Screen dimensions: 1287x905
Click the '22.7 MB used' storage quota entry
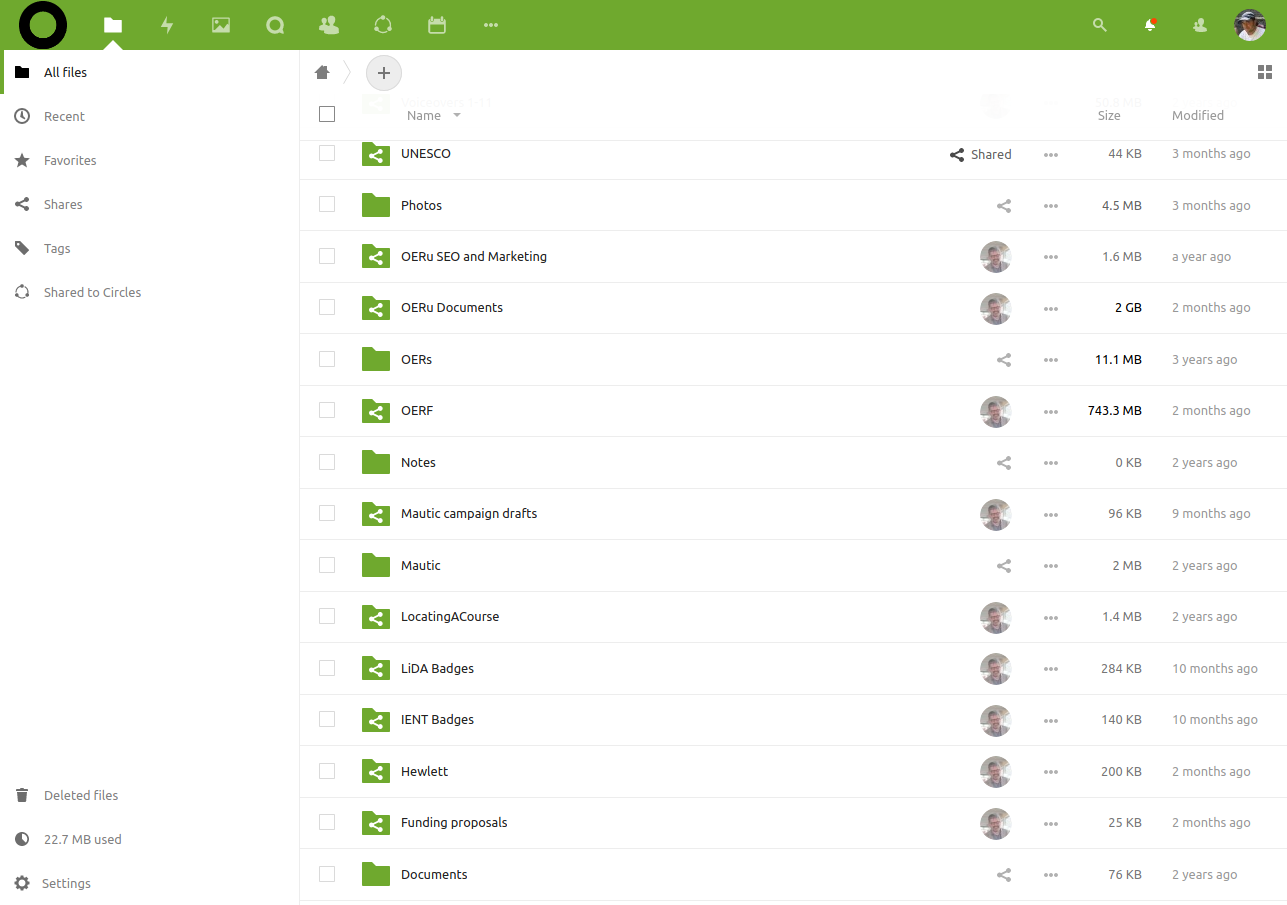(x=150, y=839)
